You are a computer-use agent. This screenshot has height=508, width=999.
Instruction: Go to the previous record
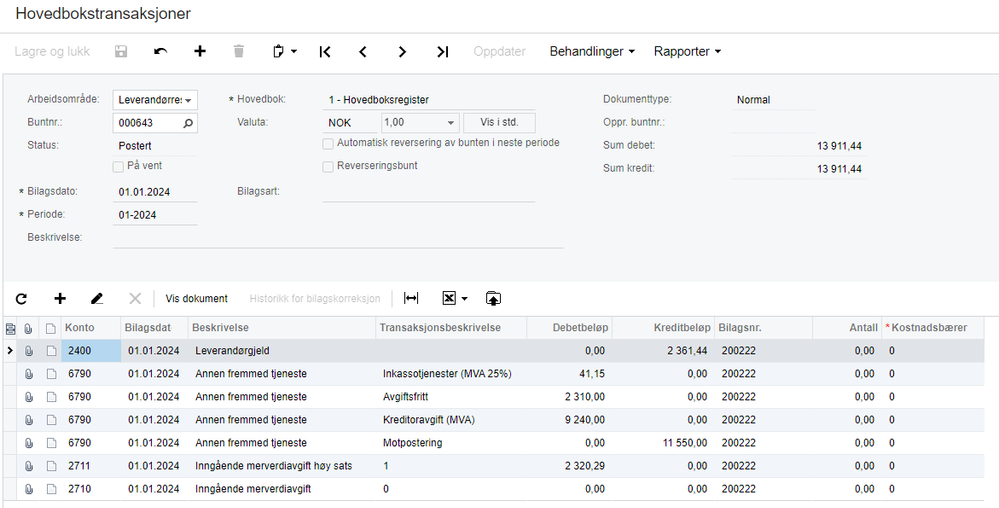point(363,52)
